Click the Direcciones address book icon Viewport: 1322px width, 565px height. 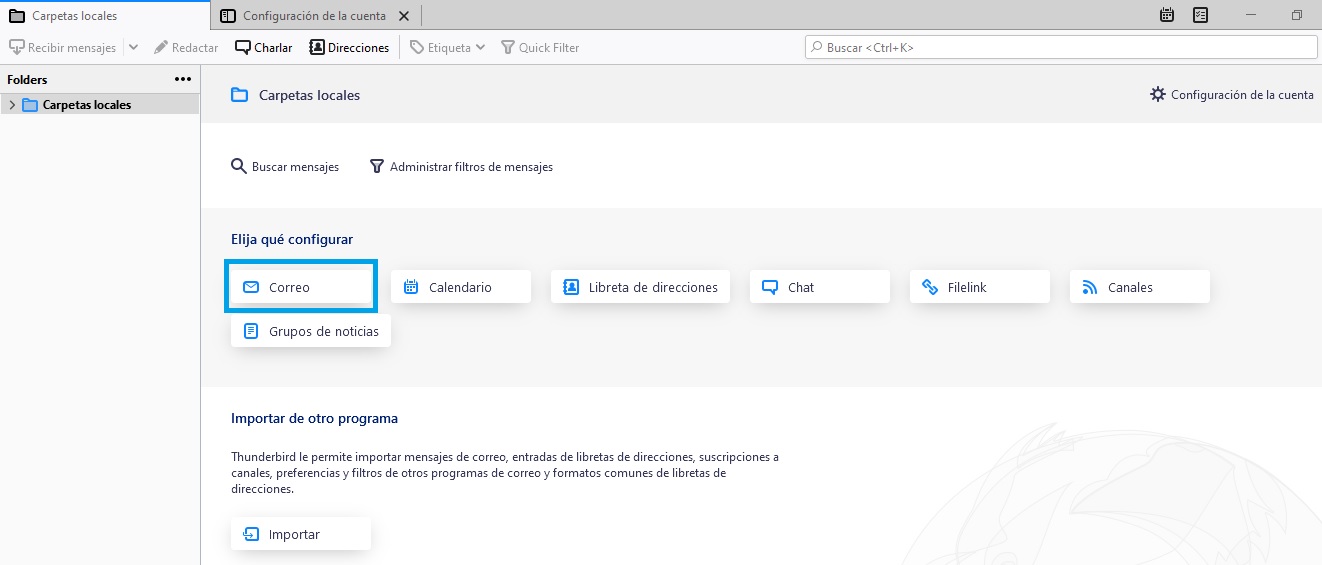point(317,47)
